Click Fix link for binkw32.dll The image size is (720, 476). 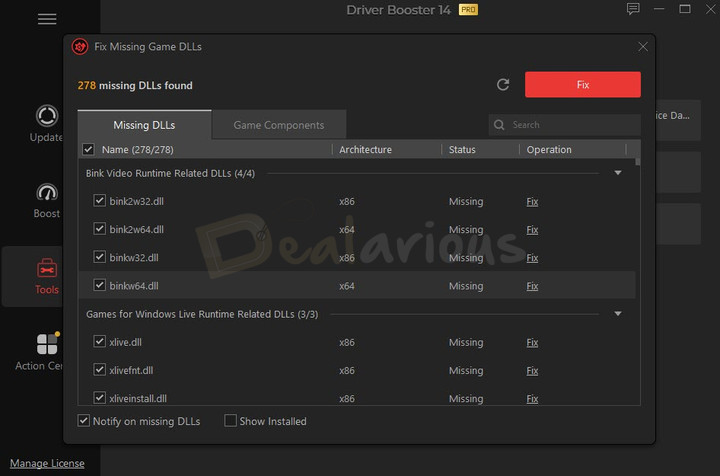tap(532, 258)
